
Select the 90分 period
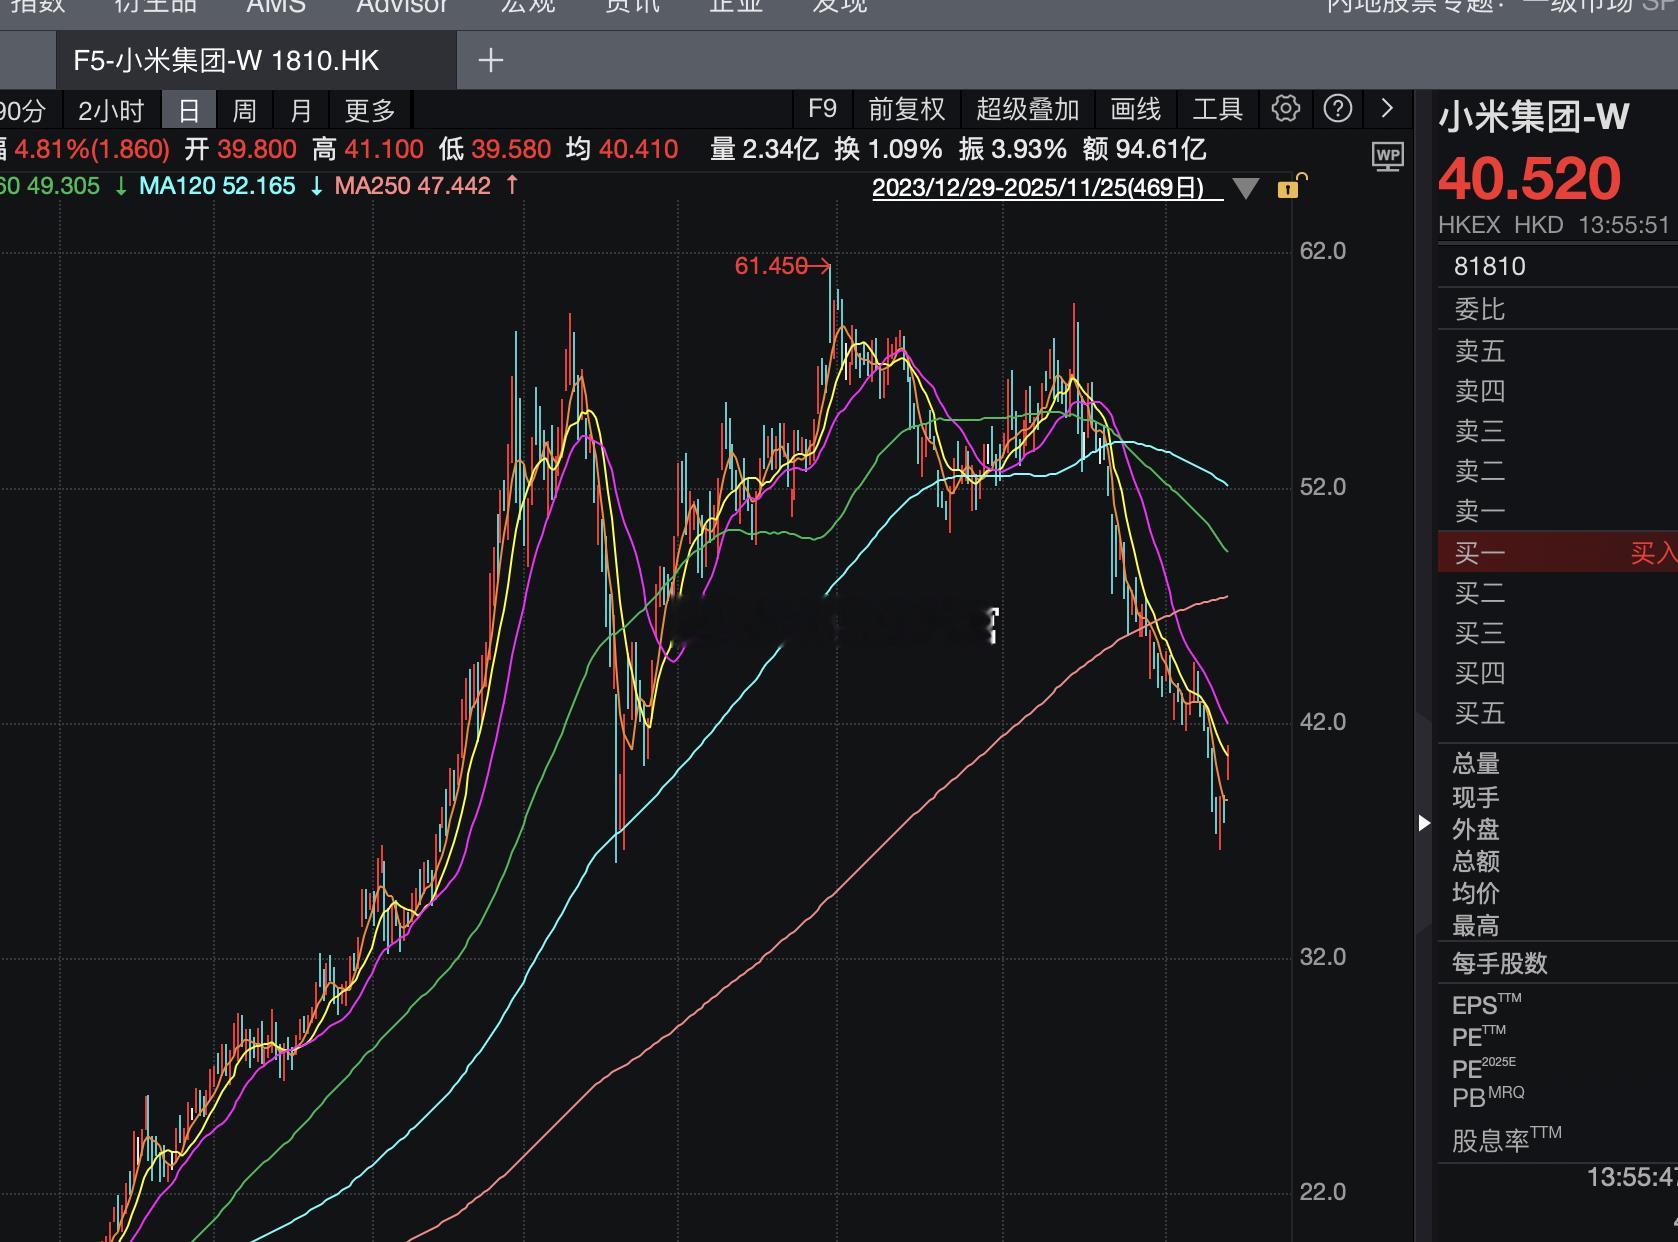click(x=22, y=110)
